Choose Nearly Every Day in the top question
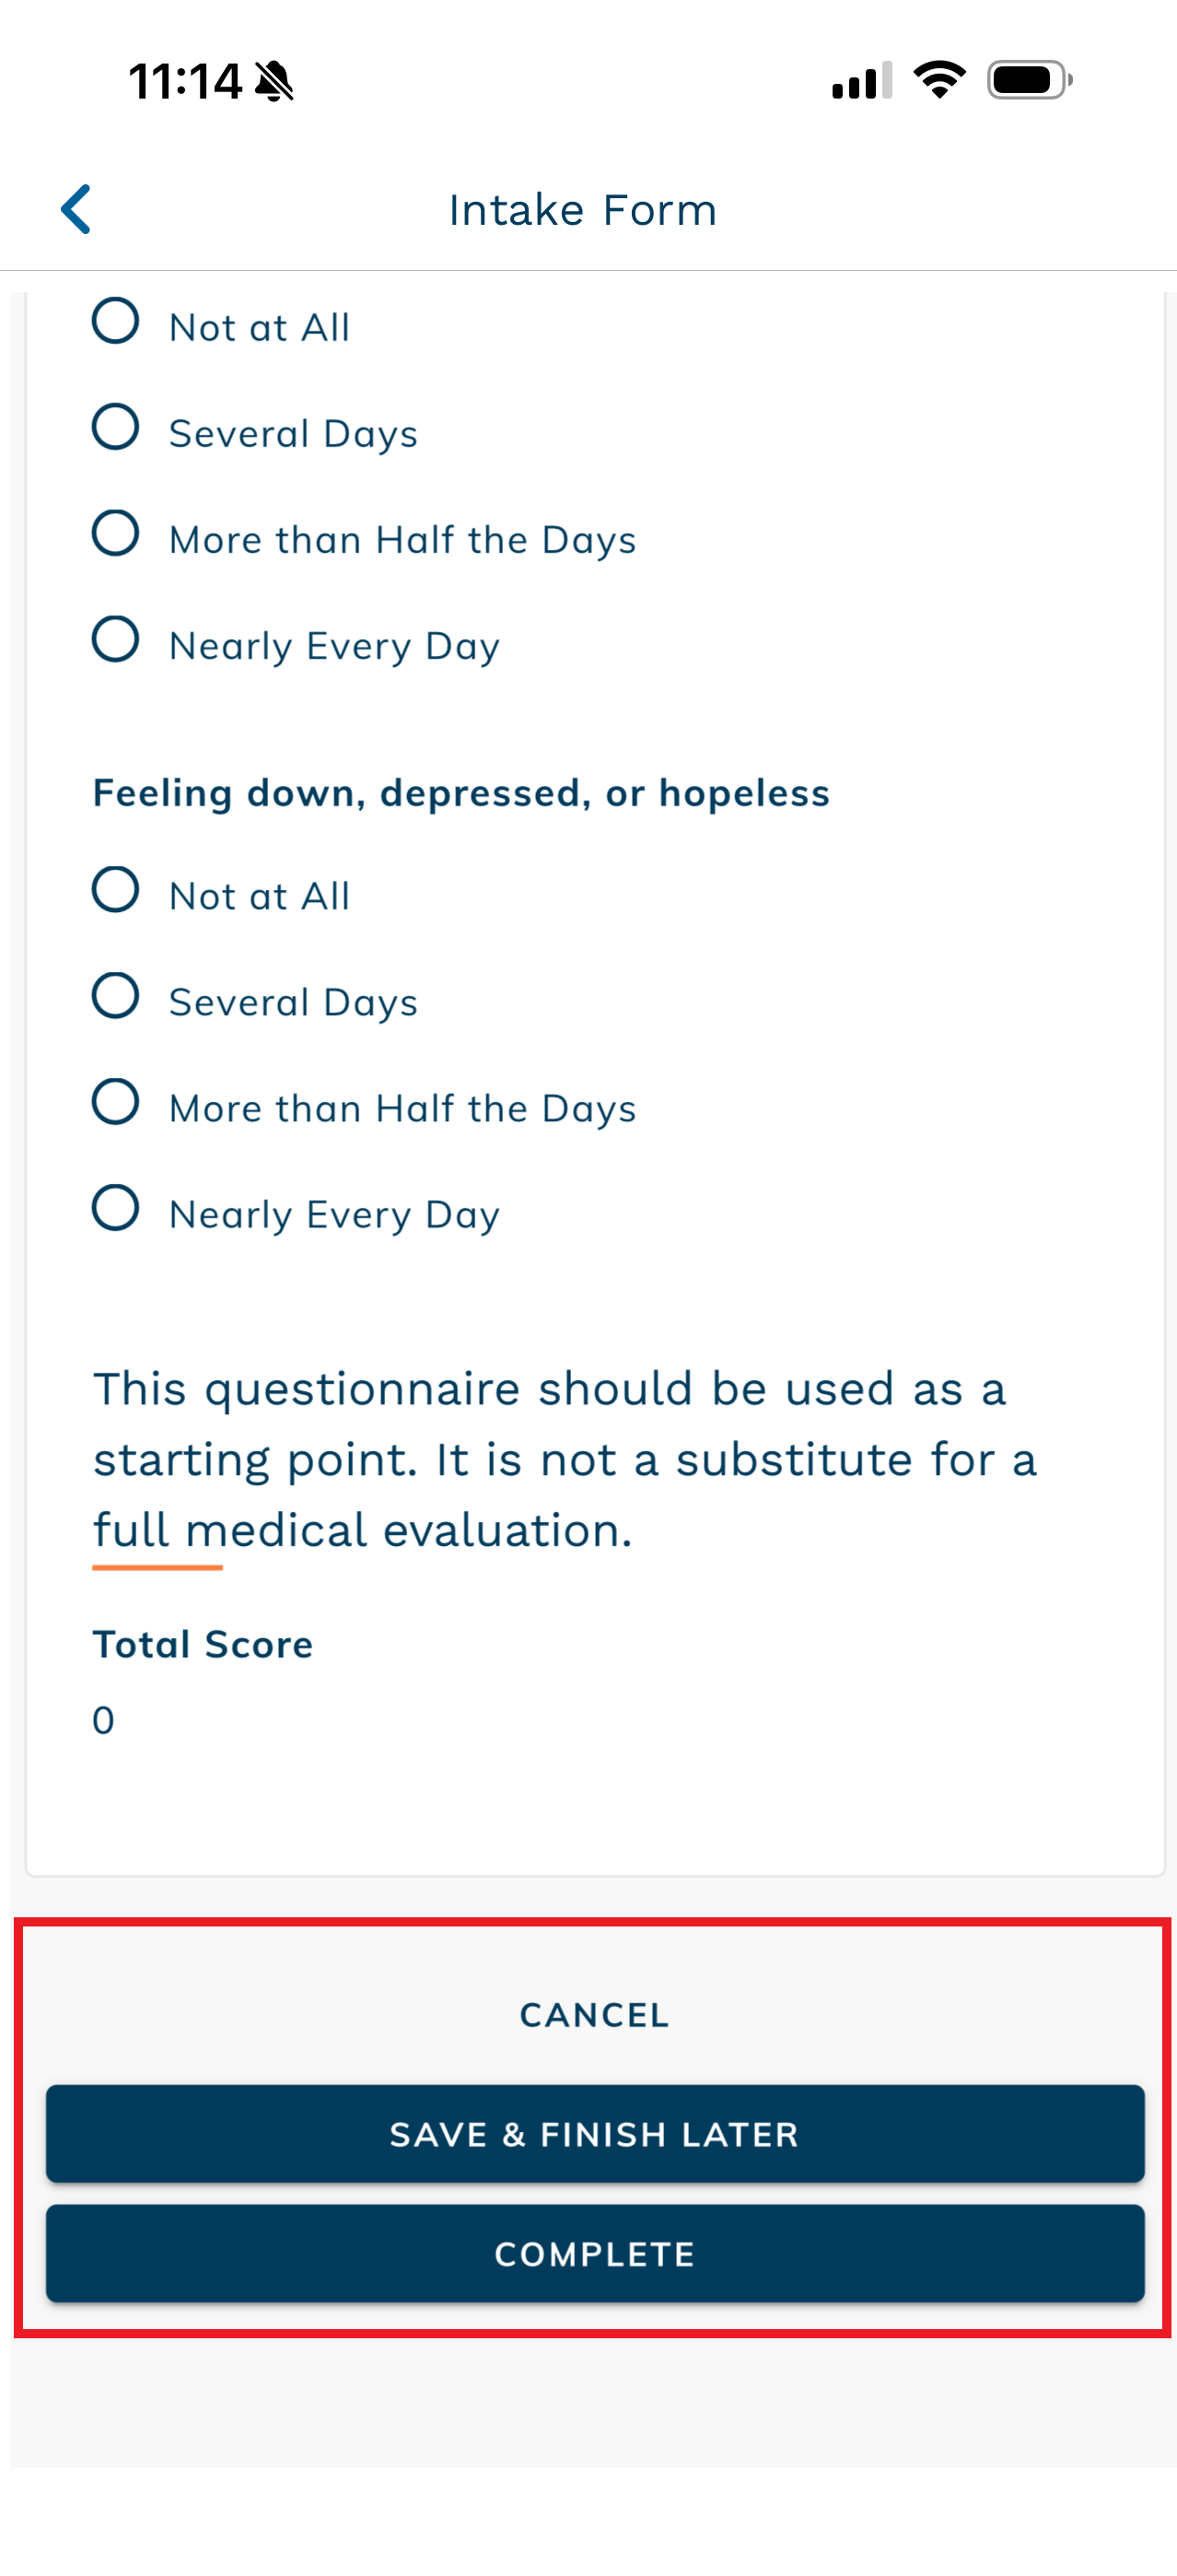The image size is (1177, 2576). tap(116, 640)
